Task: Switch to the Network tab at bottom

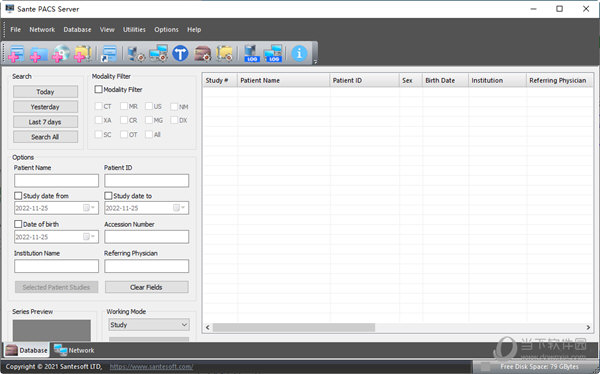Action: (74, 350)
